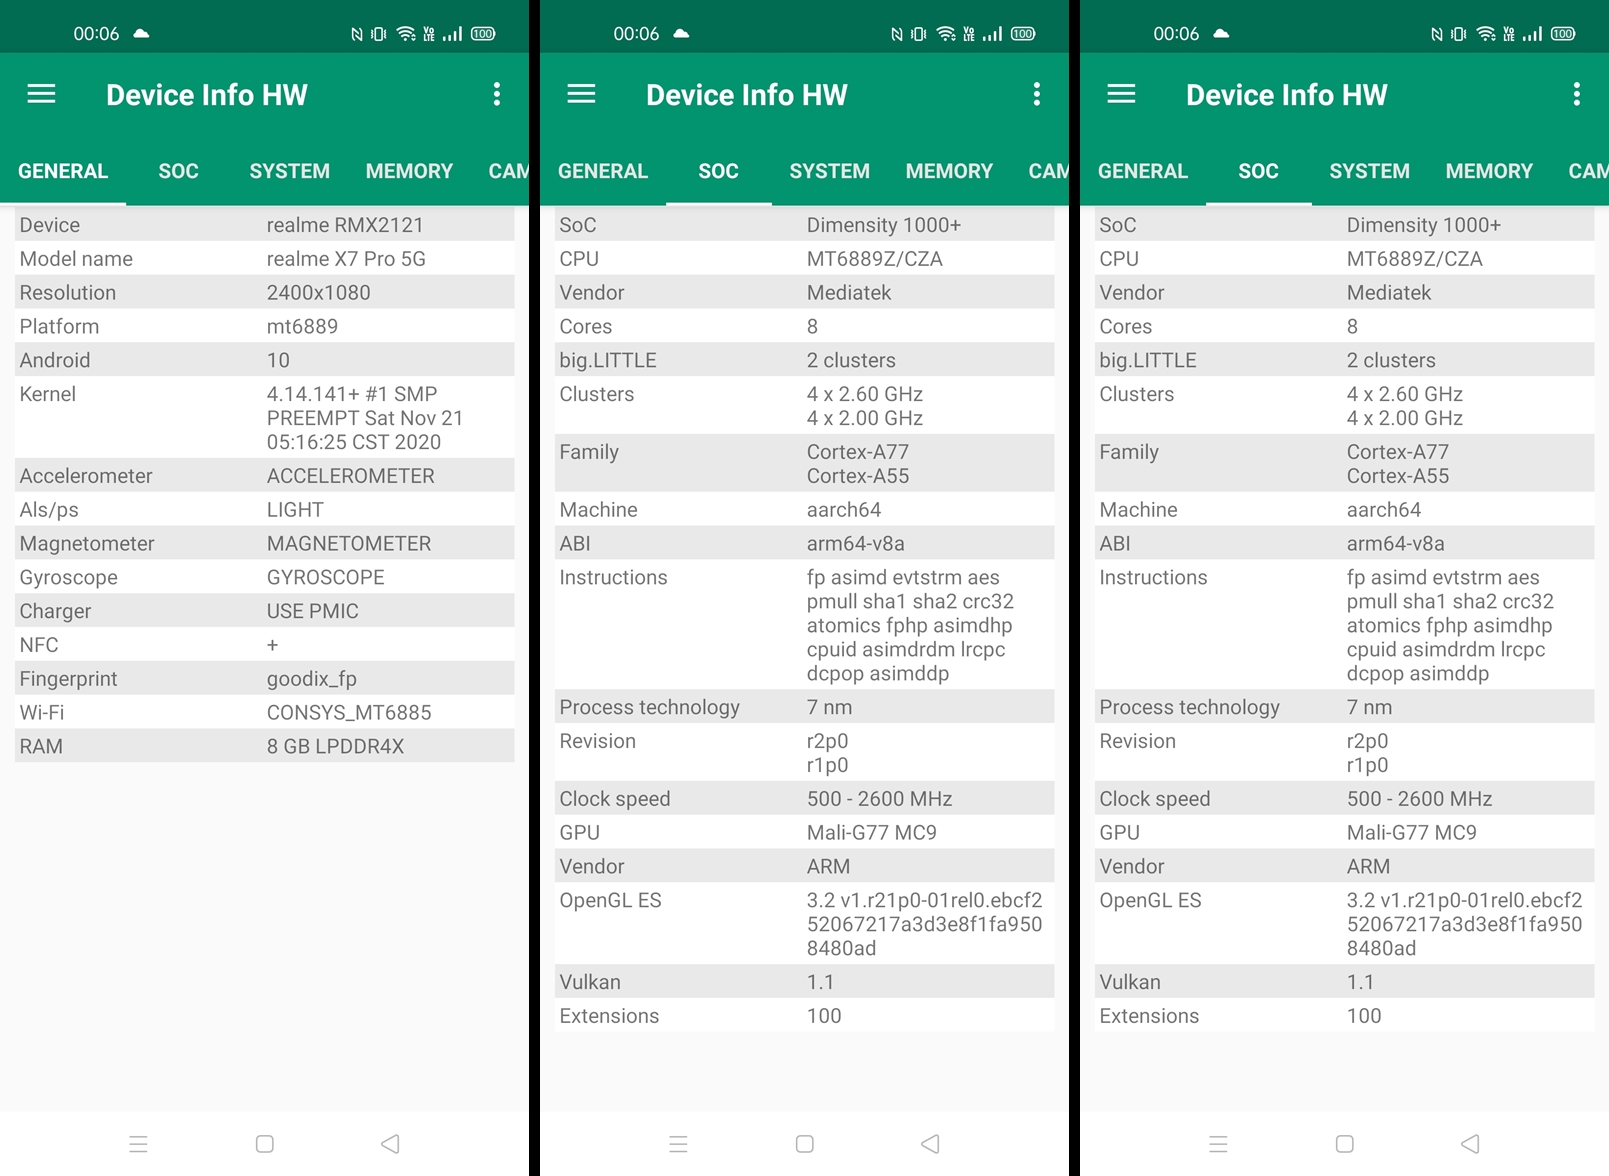
Task: Tap 'MT6889Z/CZA' CPU value in middle screen
Action: point(875,259)
